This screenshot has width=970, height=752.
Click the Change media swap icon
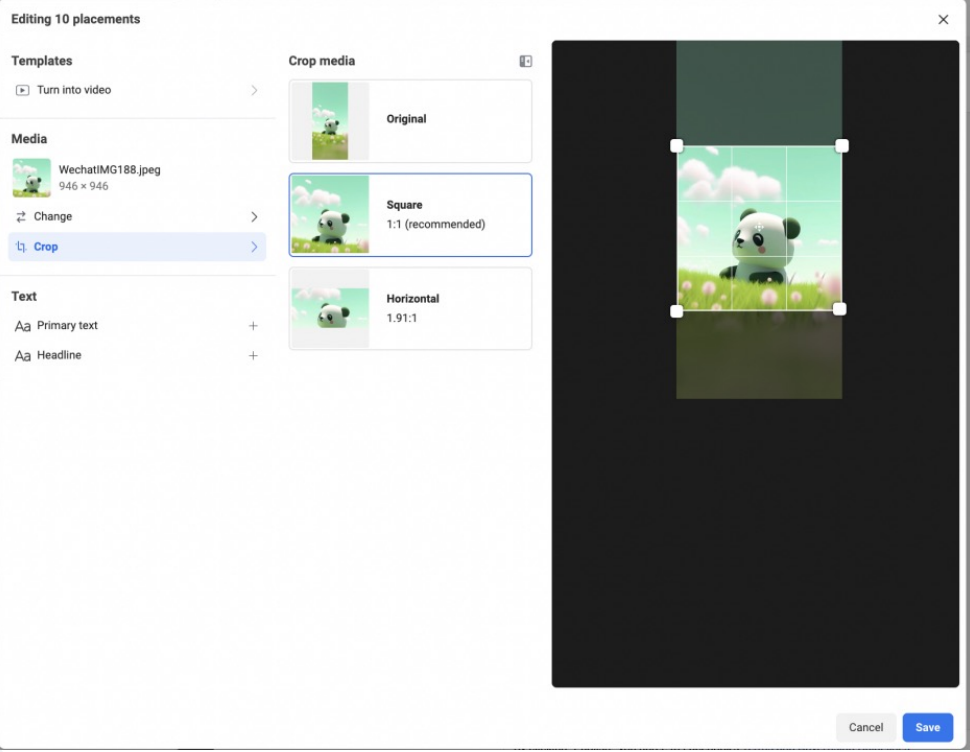pos(21,216)
